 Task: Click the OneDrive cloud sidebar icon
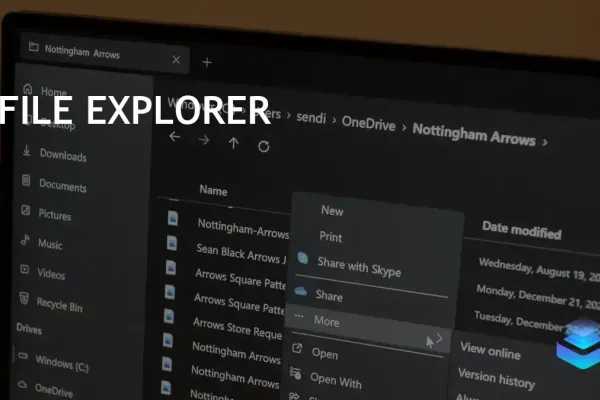pos(23,384)
